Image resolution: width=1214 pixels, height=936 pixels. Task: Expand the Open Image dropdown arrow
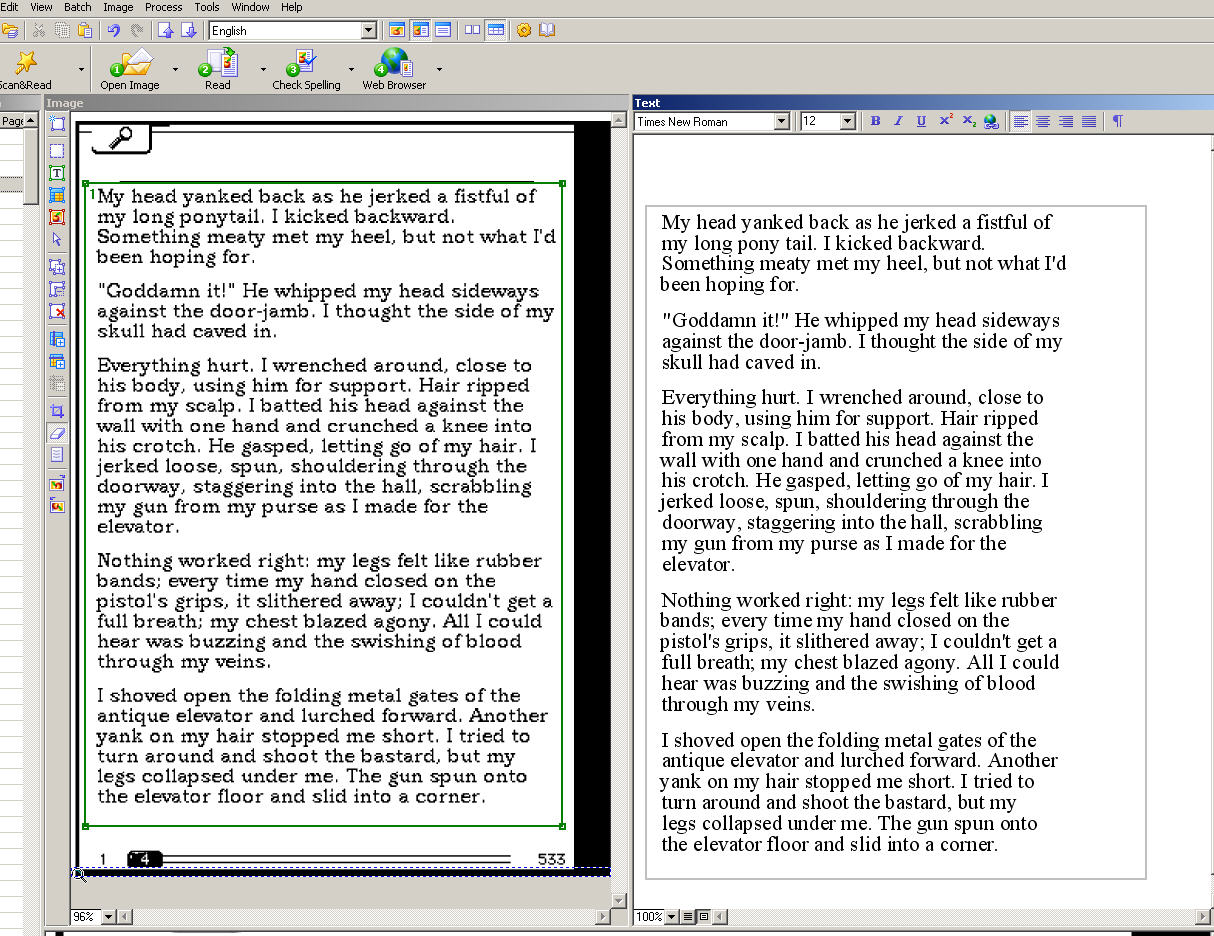pos(175,70)
